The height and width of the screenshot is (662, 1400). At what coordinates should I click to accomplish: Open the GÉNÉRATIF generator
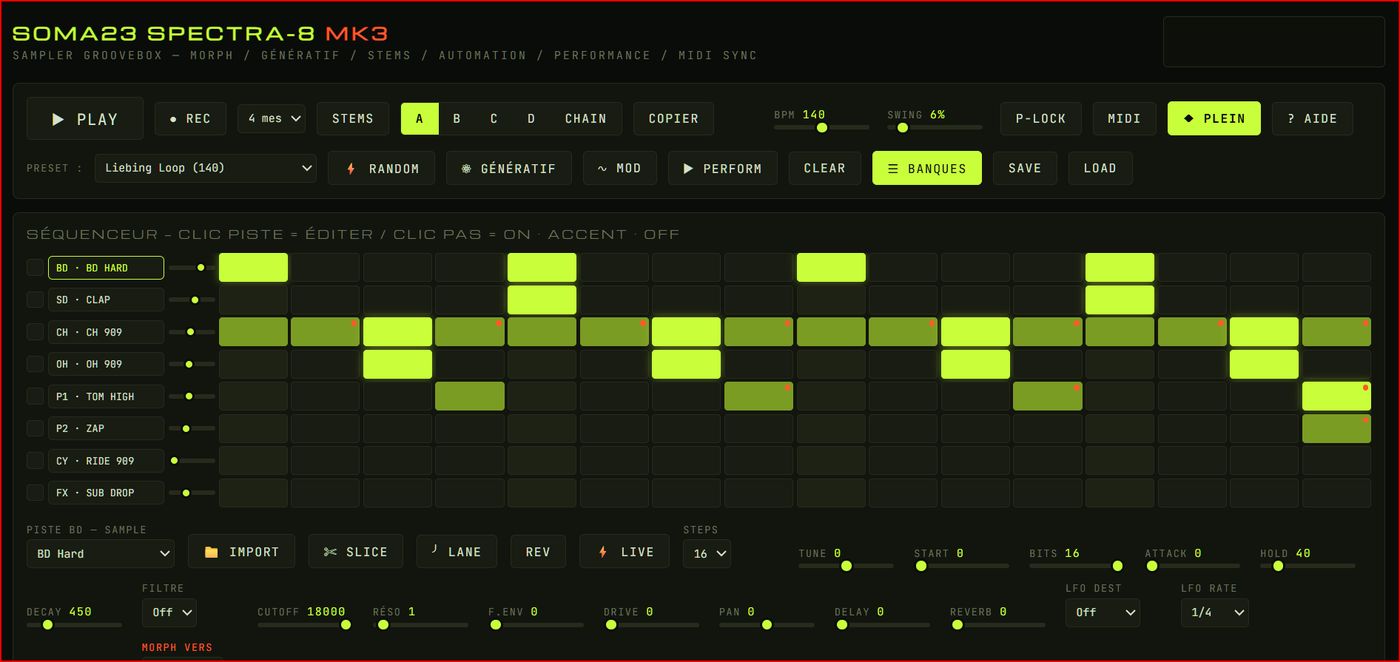pyautogui.click(x=508, y=168)
